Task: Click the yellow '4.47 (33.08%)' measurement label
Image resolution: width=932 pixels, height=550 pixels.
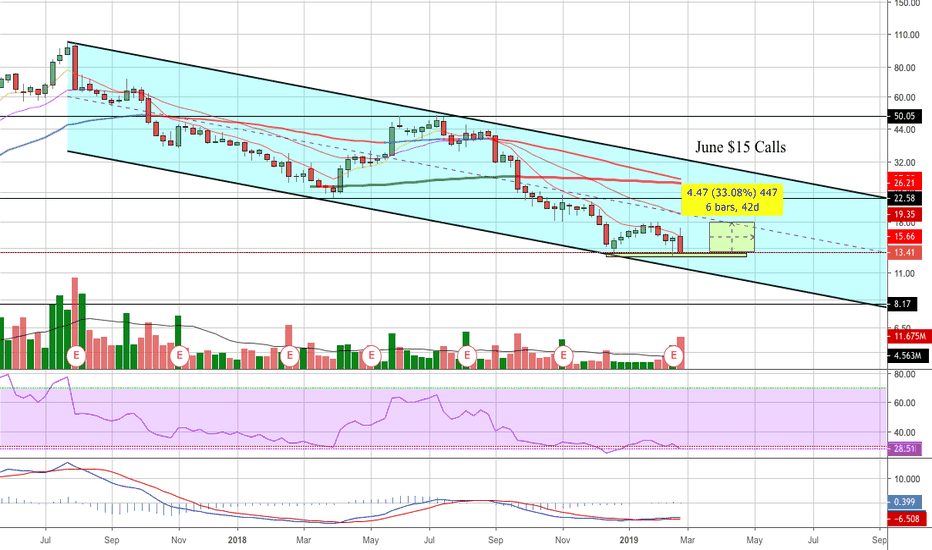Action: pos(732,200)
